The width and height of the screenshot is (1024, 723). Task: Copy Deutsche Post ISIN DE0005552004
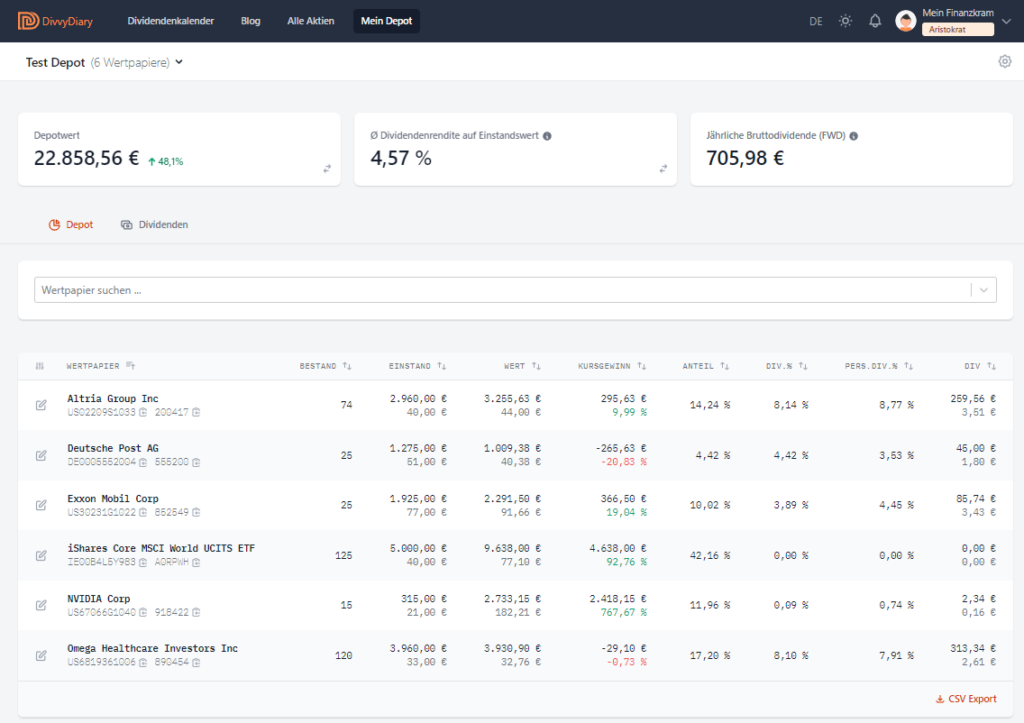coord(143,462)
